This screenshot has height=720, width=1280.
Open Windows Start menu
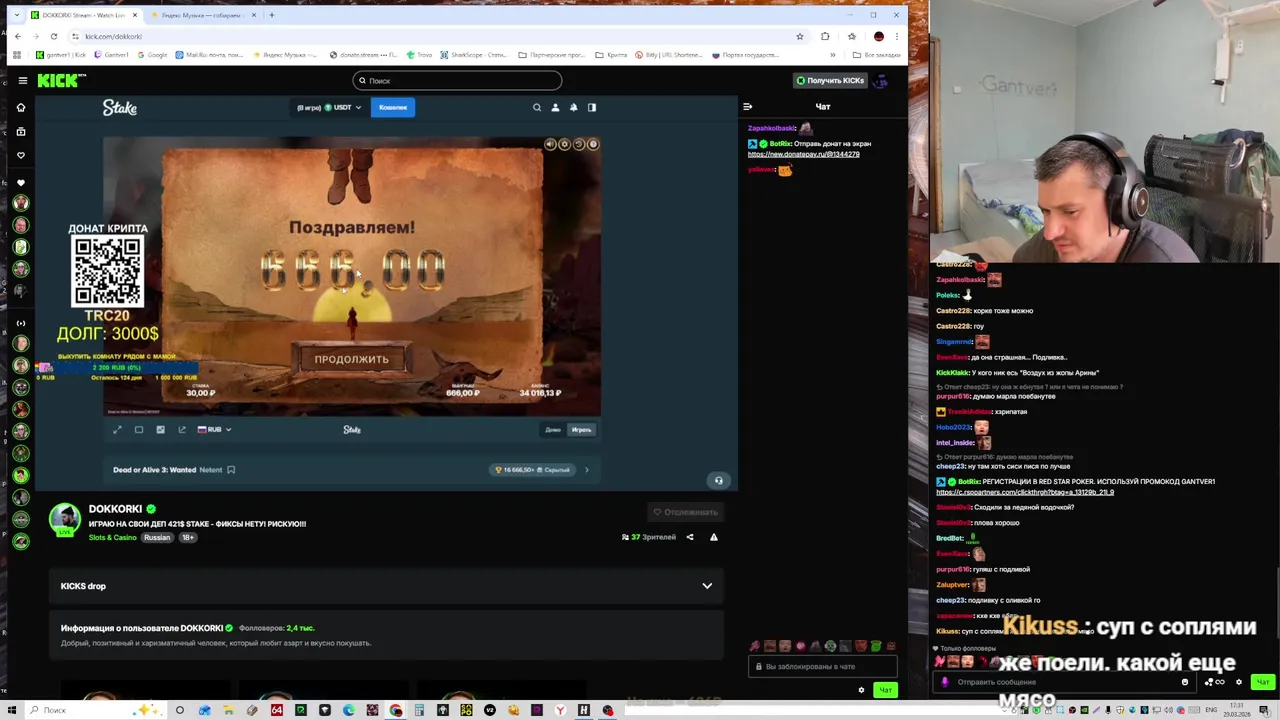click(x=12, y=710)
